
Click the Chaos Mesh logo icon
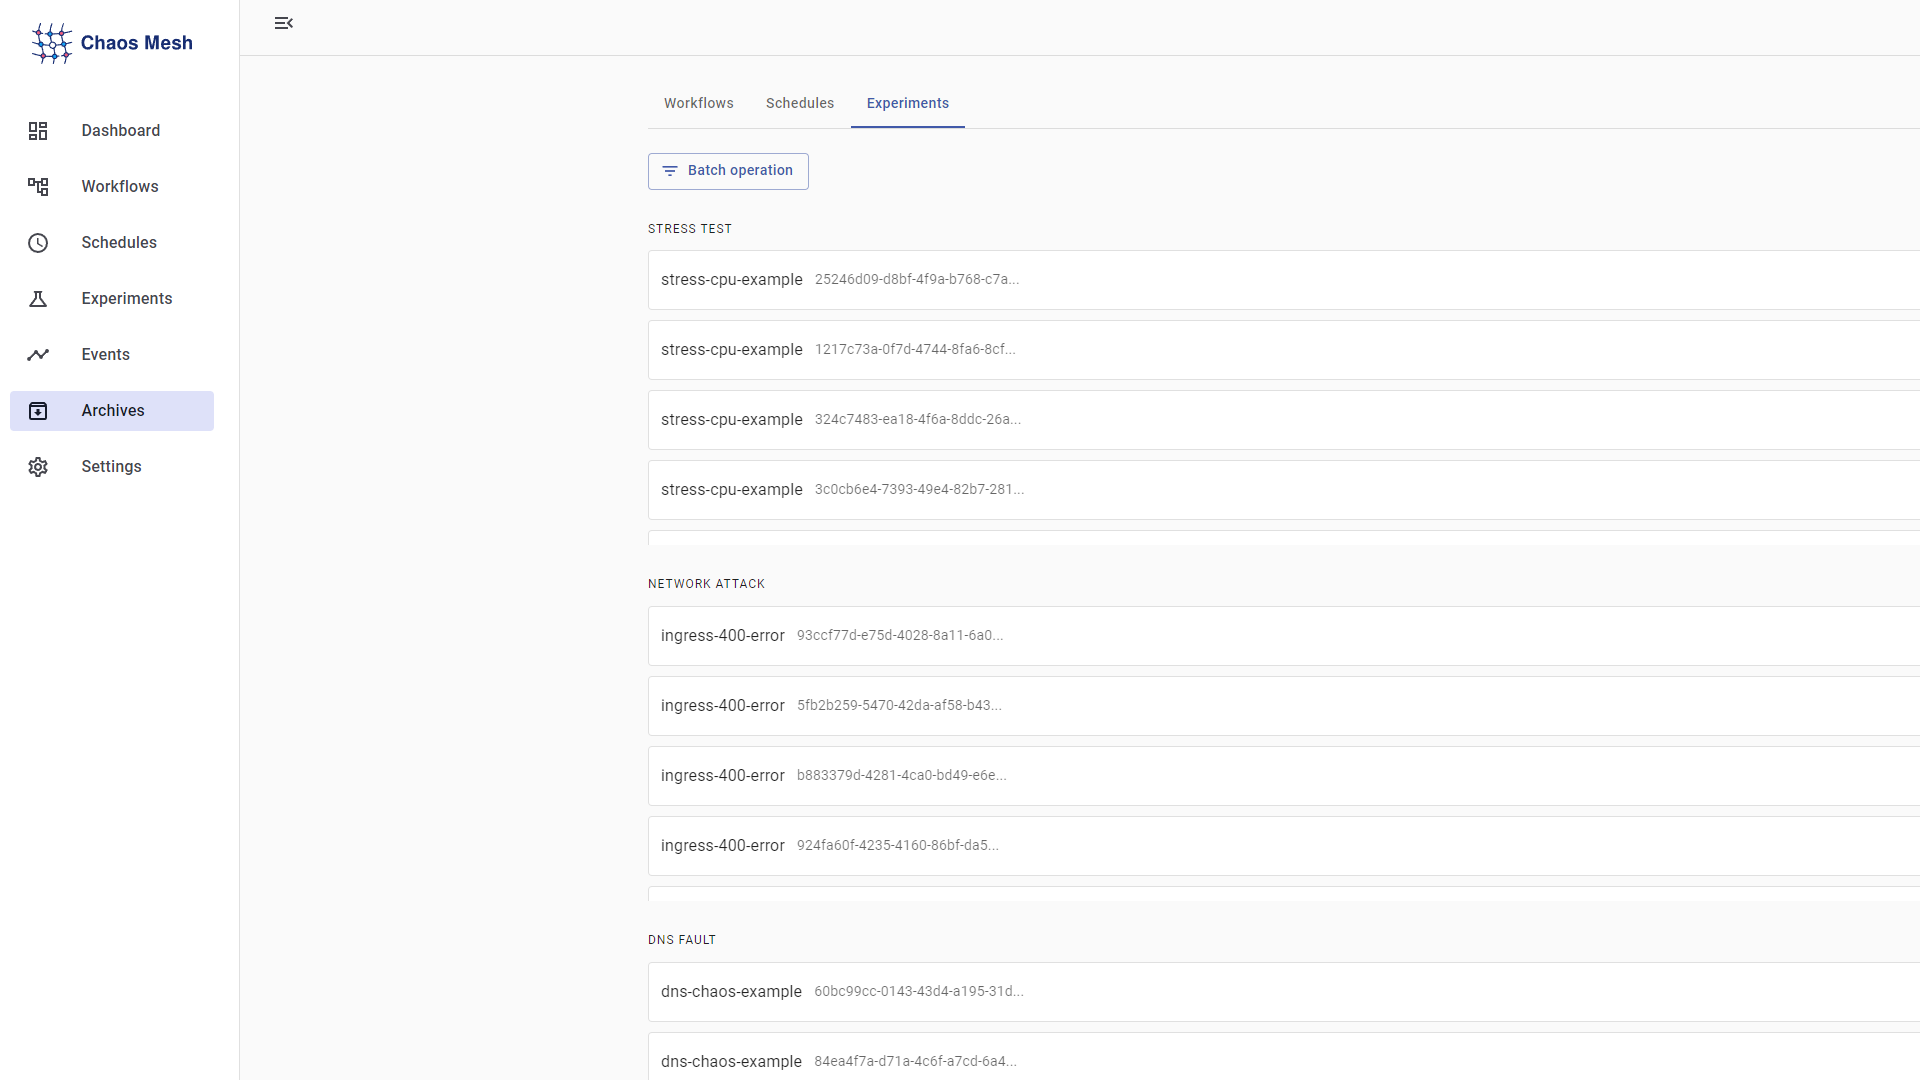51,43
